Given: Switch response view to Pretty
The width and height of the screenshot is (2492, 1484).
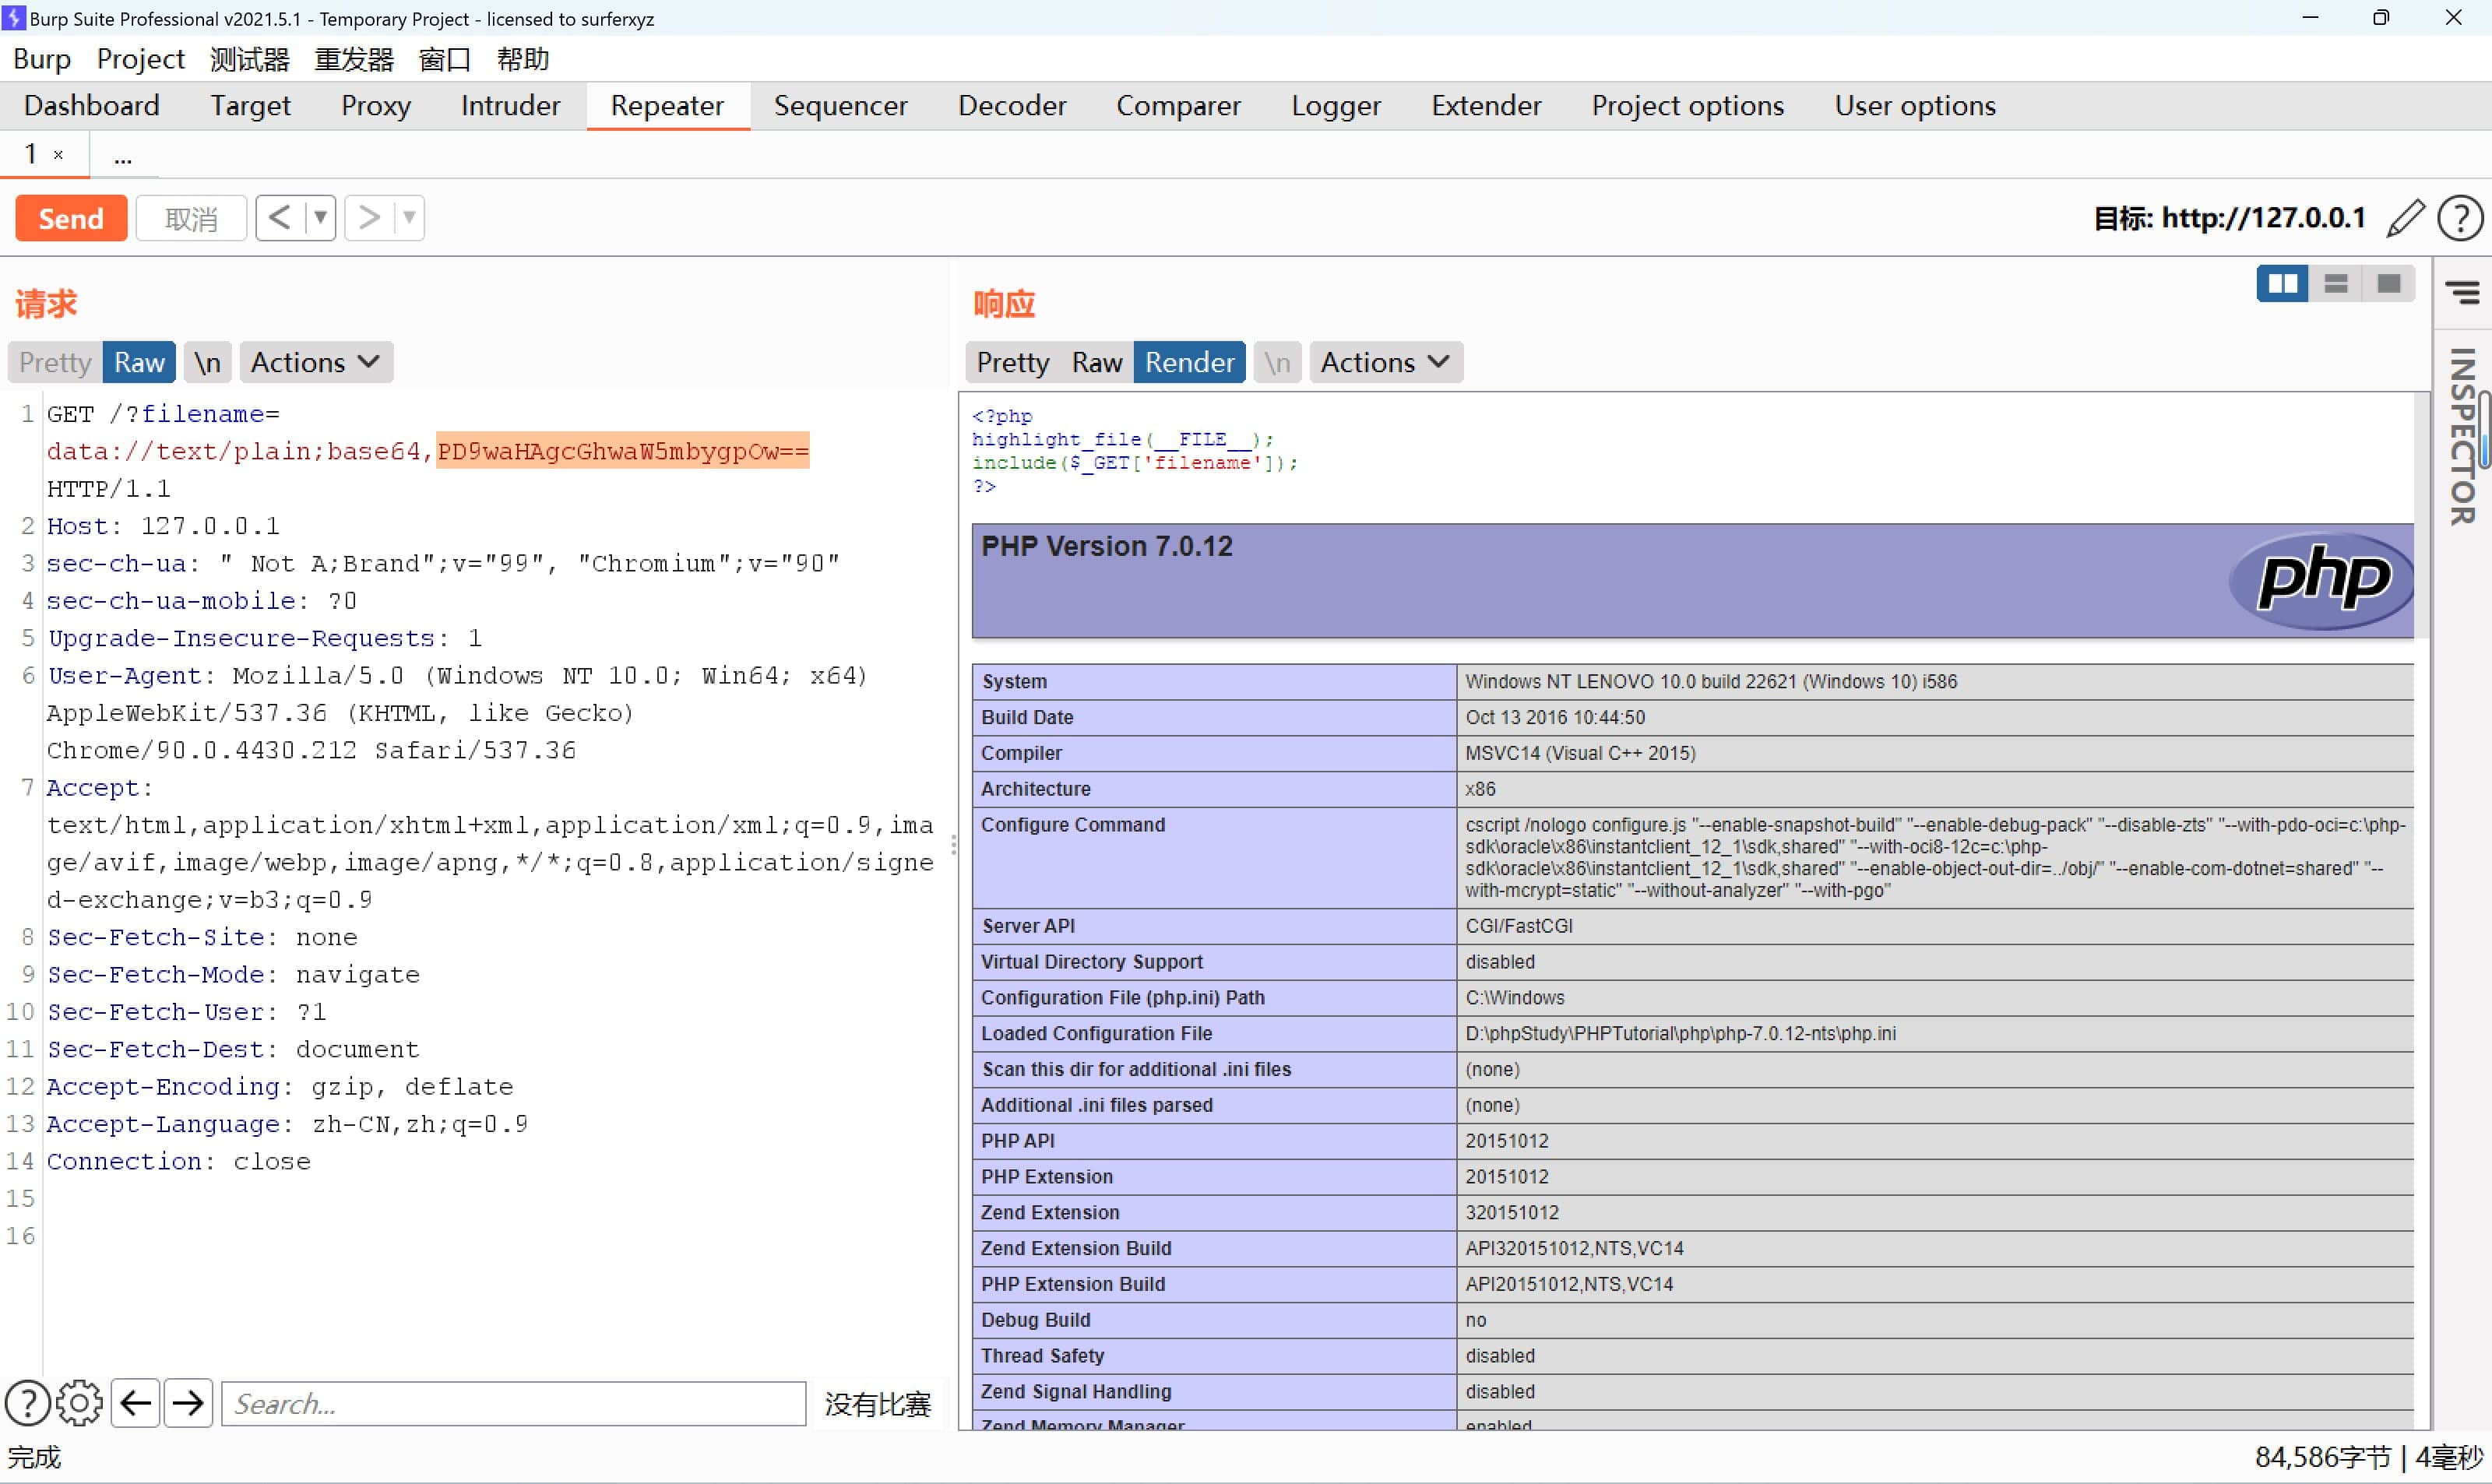Looking at the screenshot, I should [1013, 362].
